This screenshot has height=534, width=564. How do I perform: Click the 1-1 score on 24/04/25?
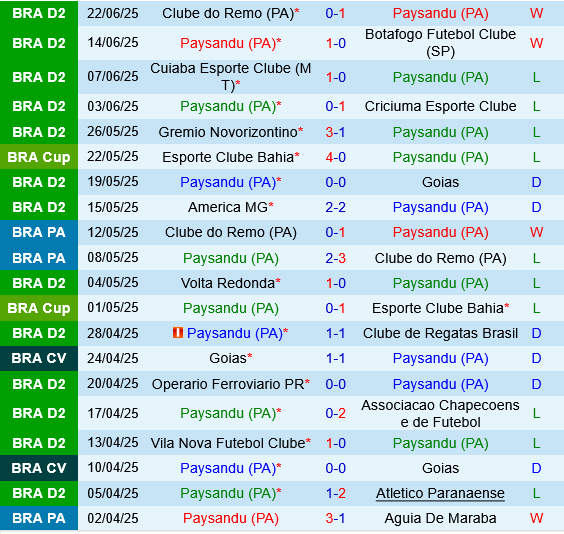335,358
